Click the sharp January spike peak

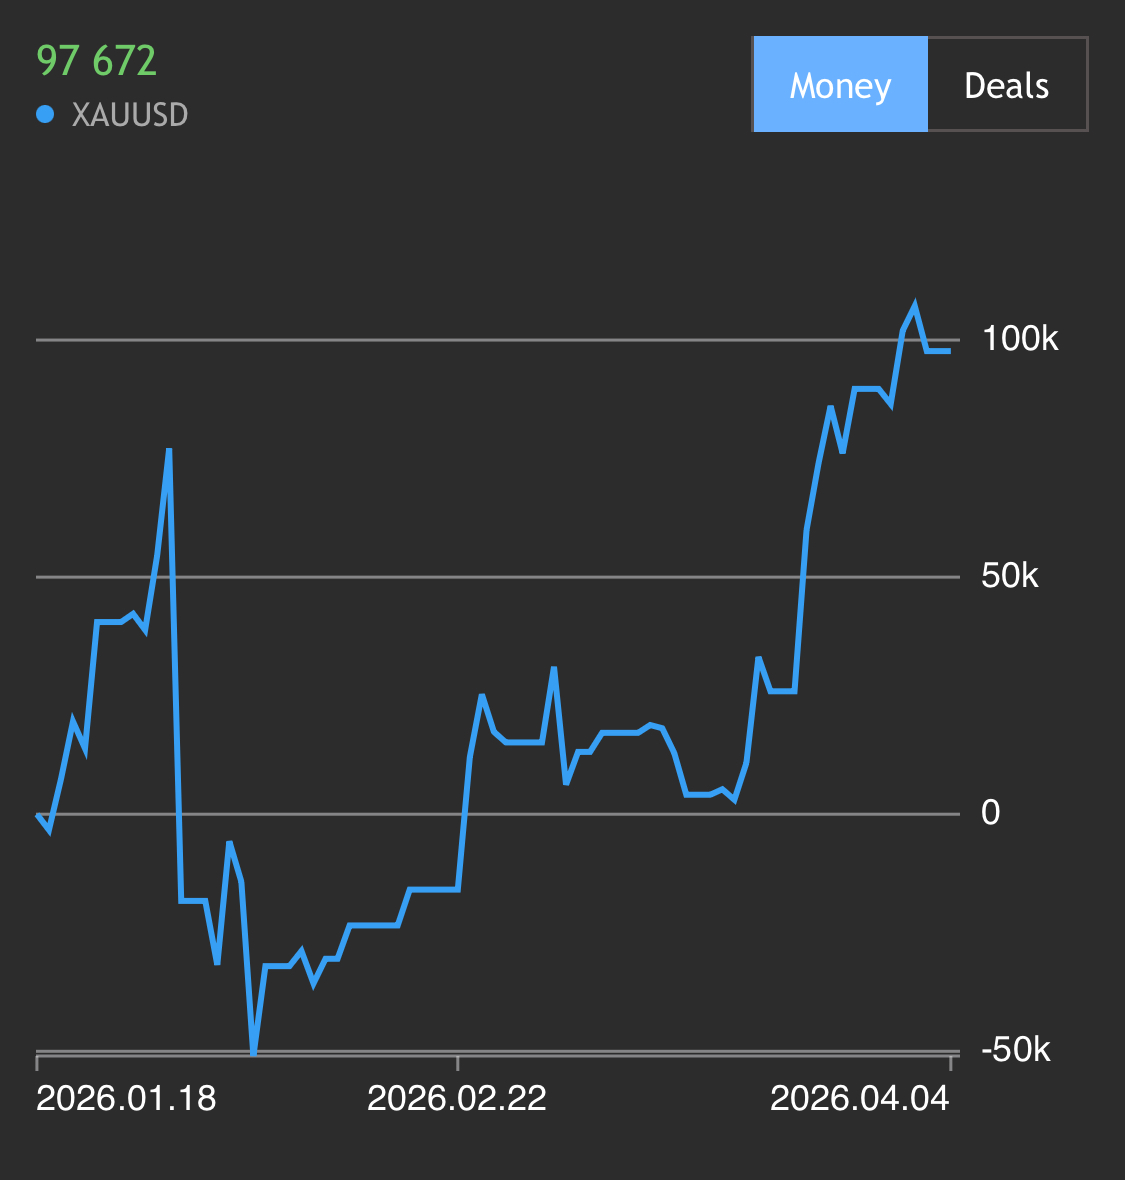[x=169, y=450]
